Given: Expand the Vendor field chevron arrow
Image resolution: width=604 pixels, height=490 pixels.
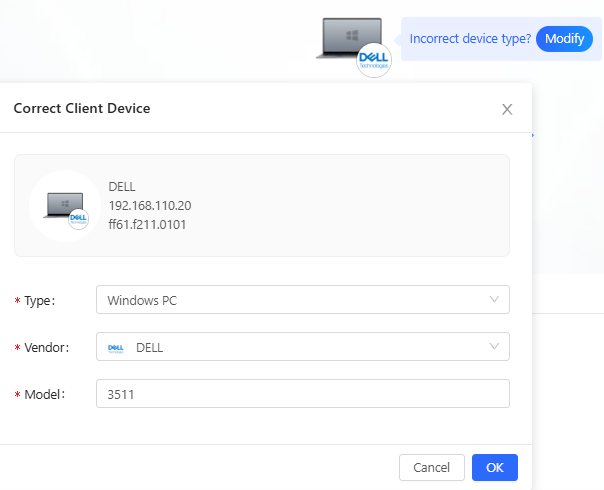Looking at the screenshot, I should coord(494,347).
